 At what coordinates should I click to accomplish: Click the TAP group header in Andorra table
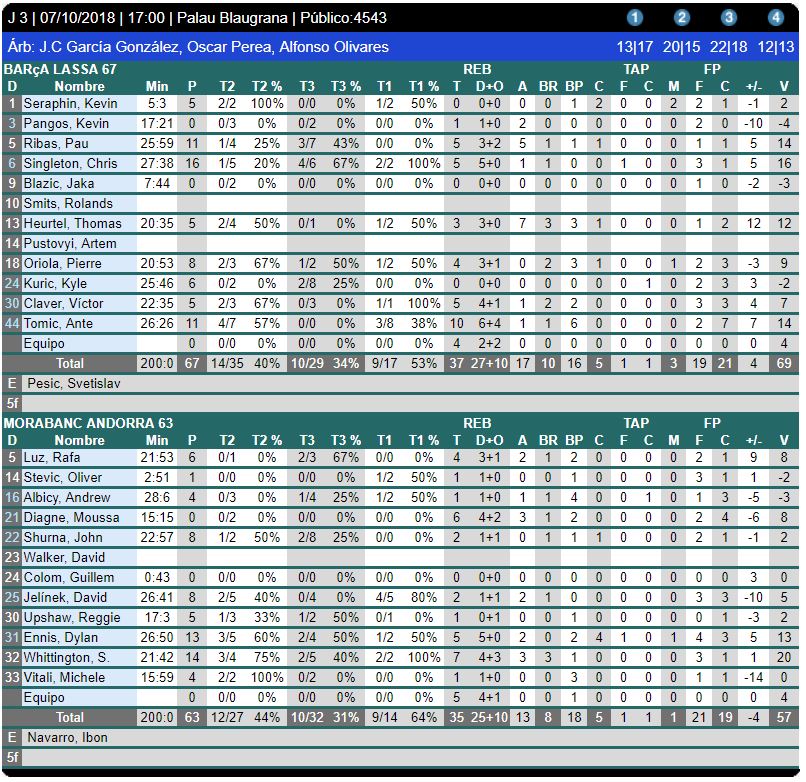pyautogui.click(x=636, y=423)
